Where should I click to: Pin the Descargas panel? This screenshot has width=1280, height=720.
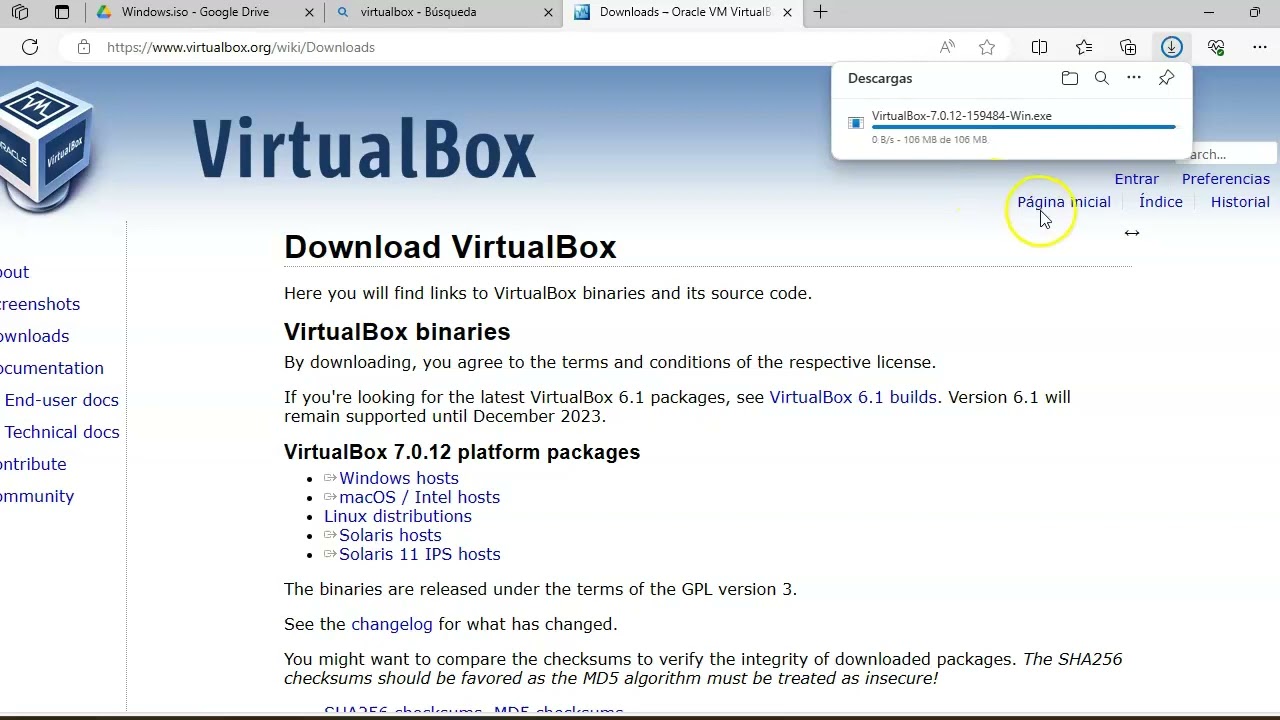1166,78
